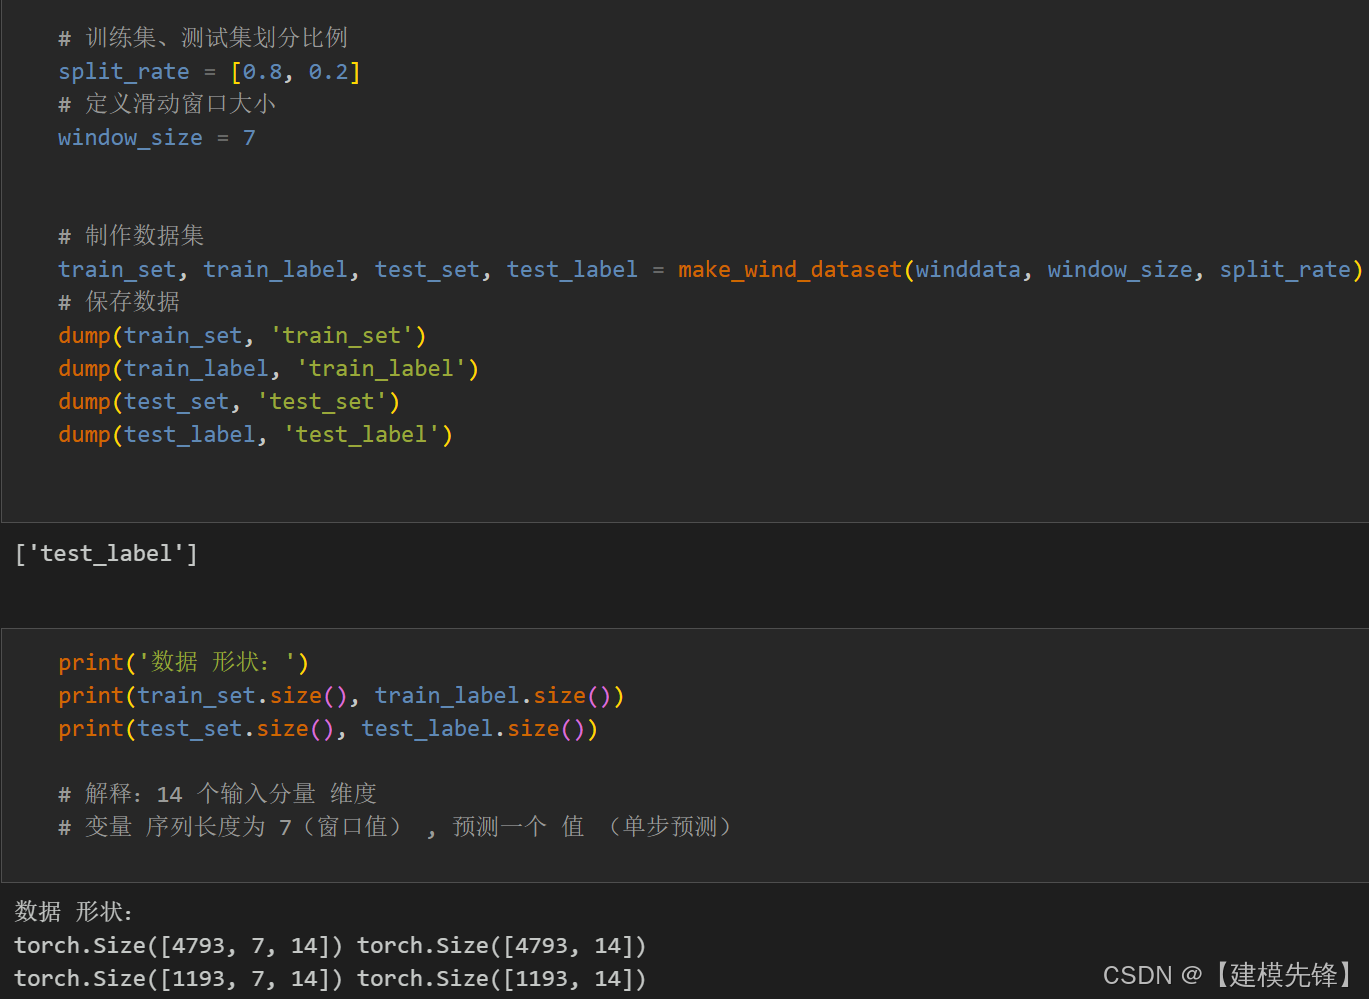This screenshot has height=999, width=1369.
Task: Select the 制作数据集 comment line
Action: coord(130,235)
